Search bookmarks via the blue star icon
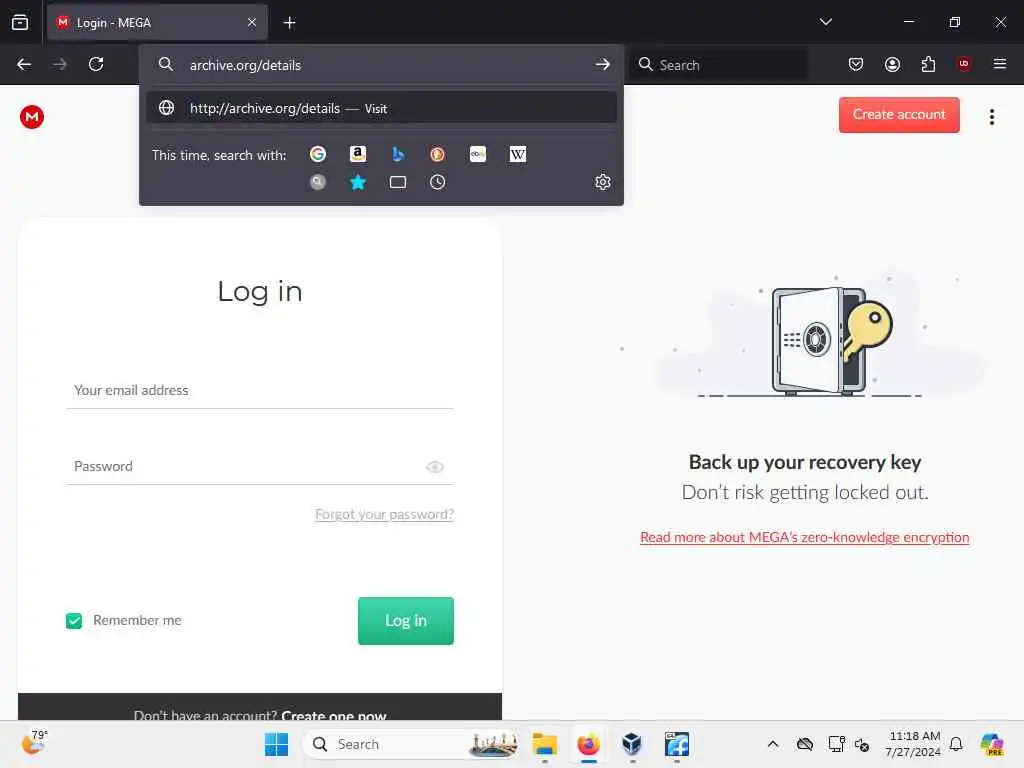This screenshot has height=768, width=1024. click(x=358, y=182)
